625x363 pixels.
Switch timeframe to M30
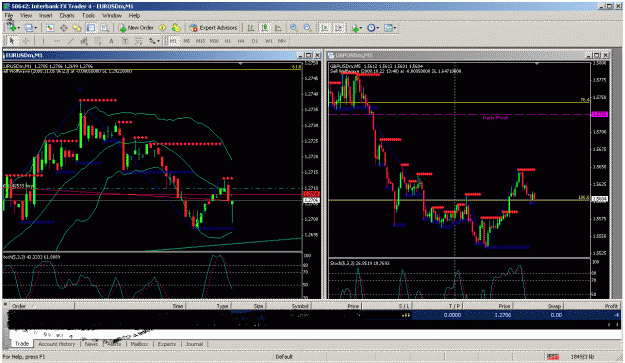(x=214, y=41)
